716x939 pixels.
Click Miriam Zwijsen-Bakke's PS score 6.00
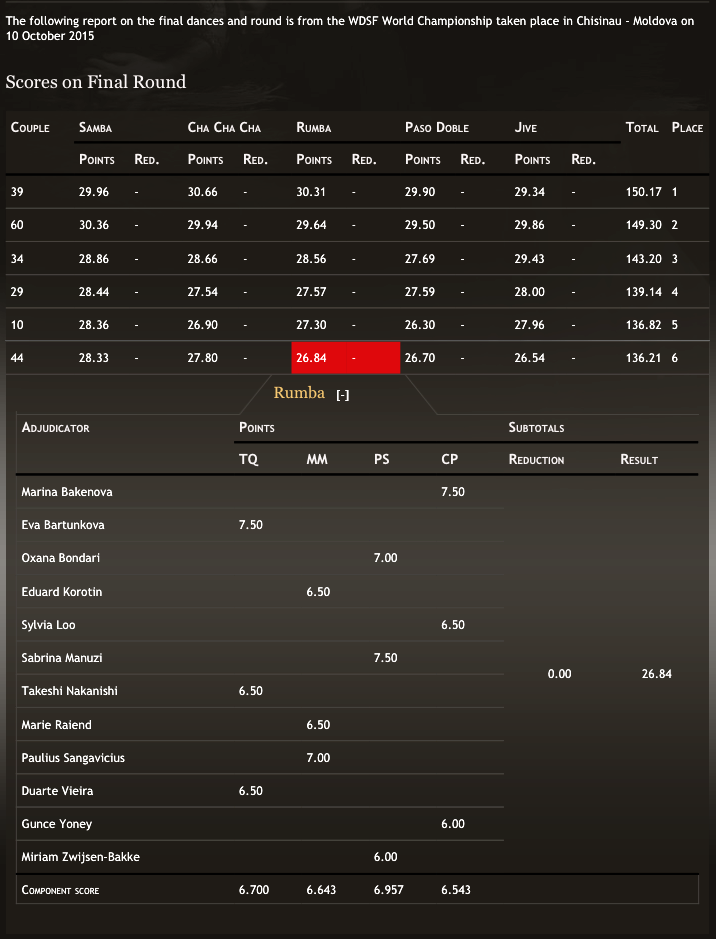pyautogui.click(x=385, y=857)
